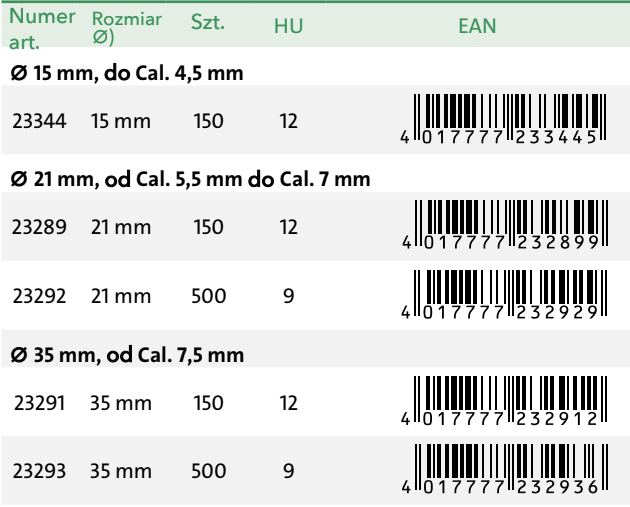This screenshot has height=507, width=630.
Task: Click the Ø 15 mm group heading
Action: [127, 74]
